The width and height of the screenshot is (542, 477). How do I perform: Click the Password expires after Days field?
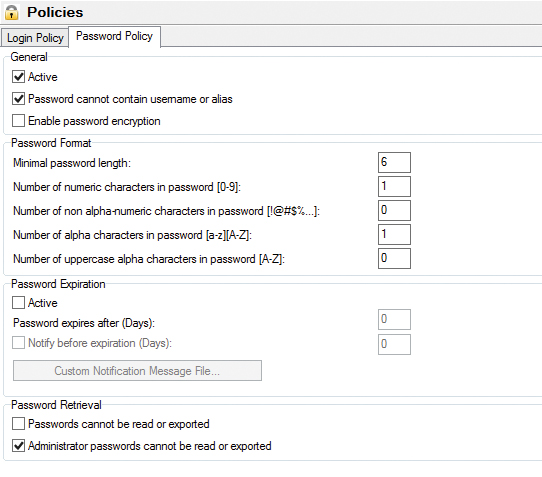tap(394, 320)
